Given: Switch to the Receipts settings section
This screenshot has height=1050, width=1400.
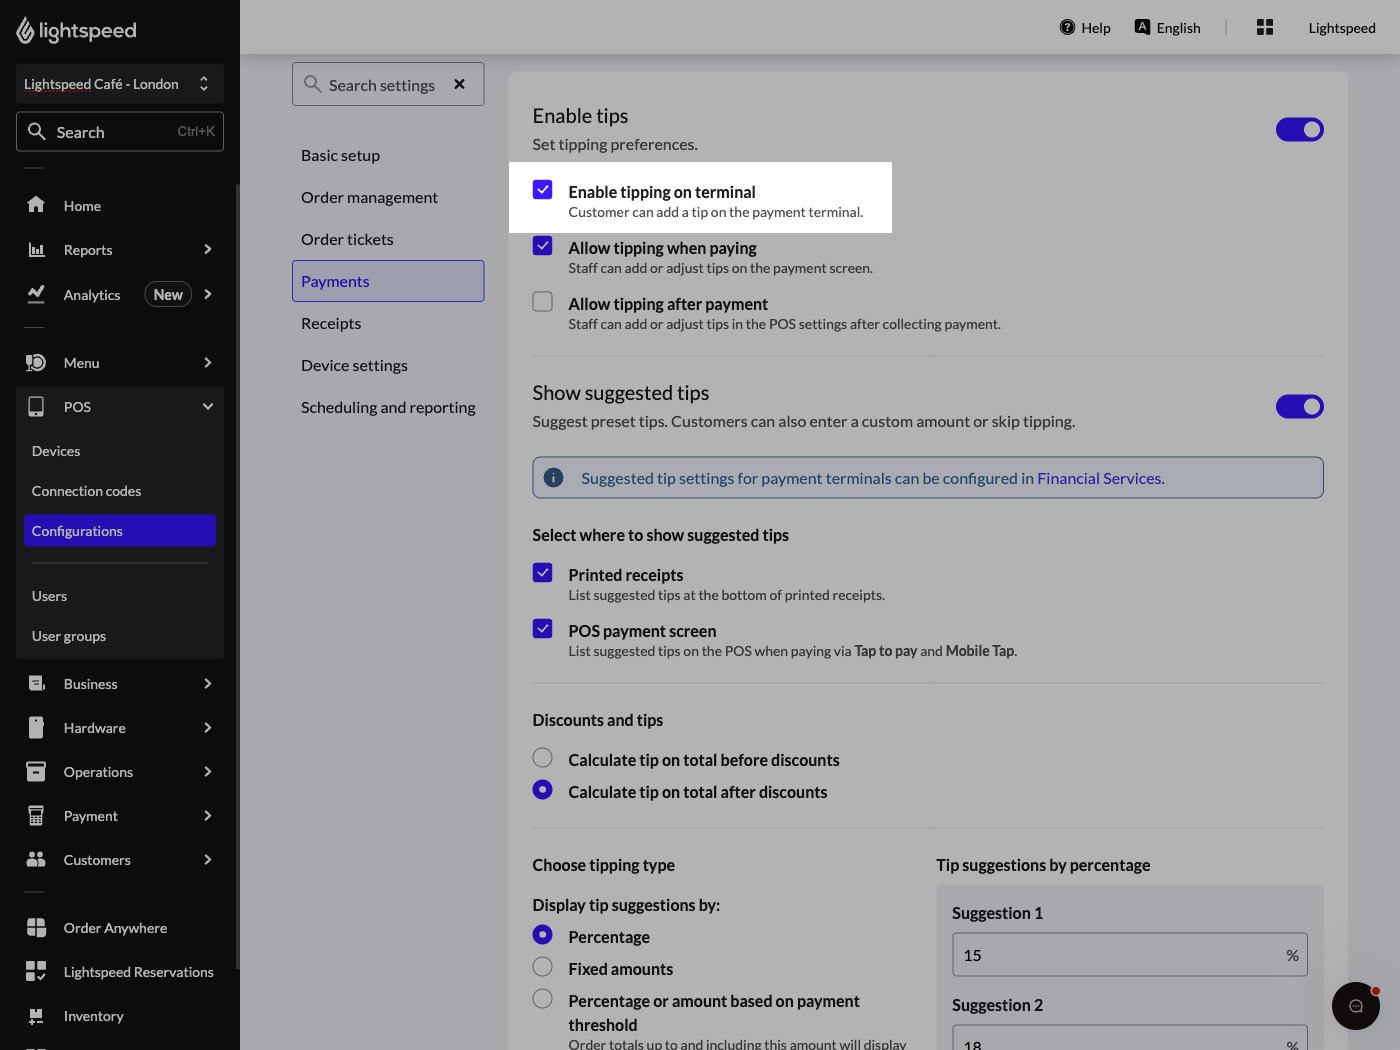Looking at the screenshot, I should tap(330, 323).
